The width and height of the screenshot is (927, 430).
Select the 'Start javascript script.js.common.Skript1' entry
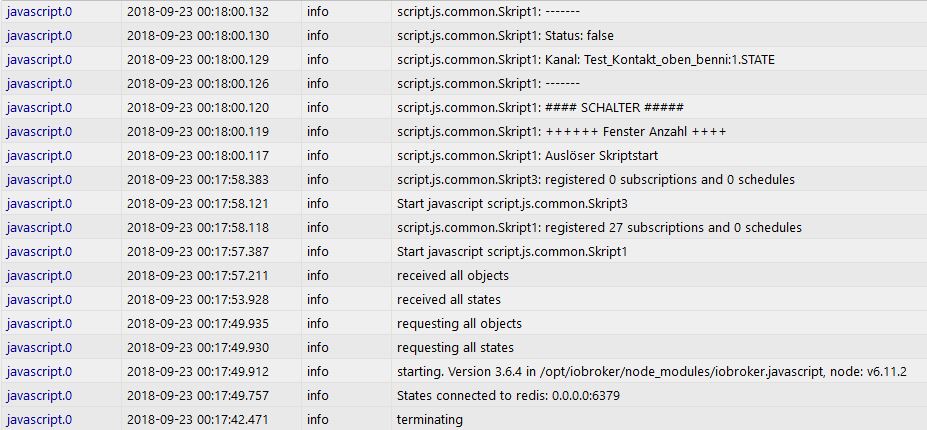pos(512,251)
